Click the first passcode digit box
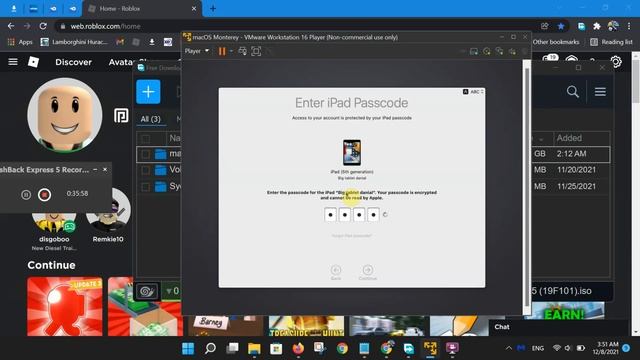This screenshot has width=640, height=360. click(x=330, y=215)
